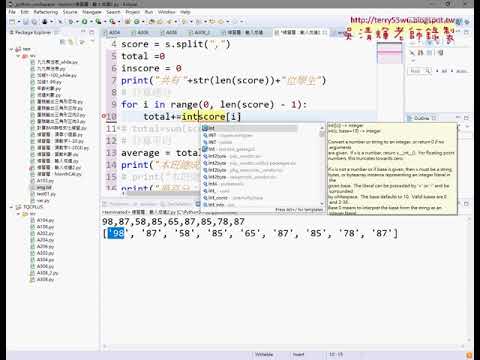Open the Run menu
This screenshot has width=480, height=360.
(x=149, y=12)
